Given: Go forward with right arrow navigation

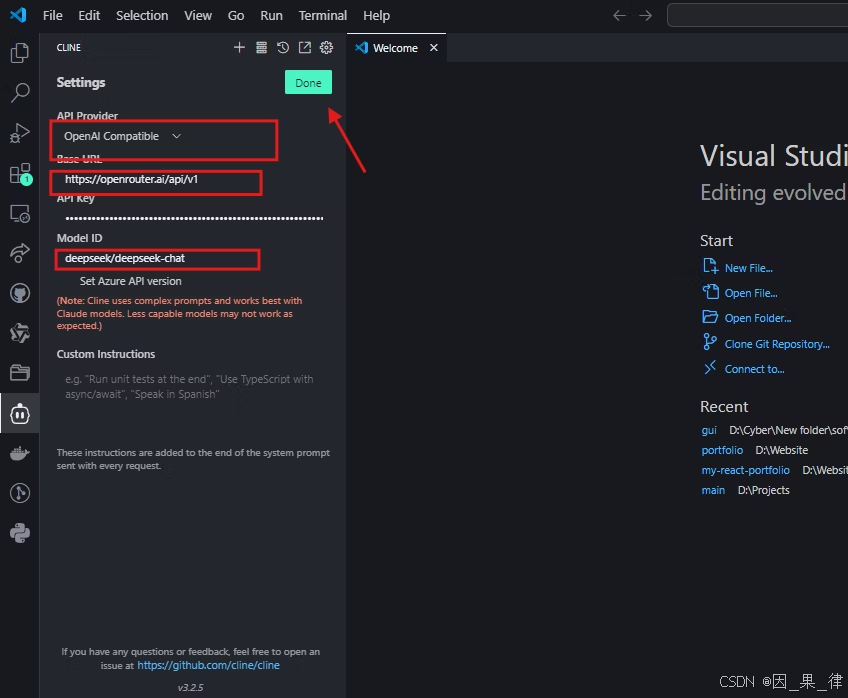Looking at the screenshot, I should 645,16.
